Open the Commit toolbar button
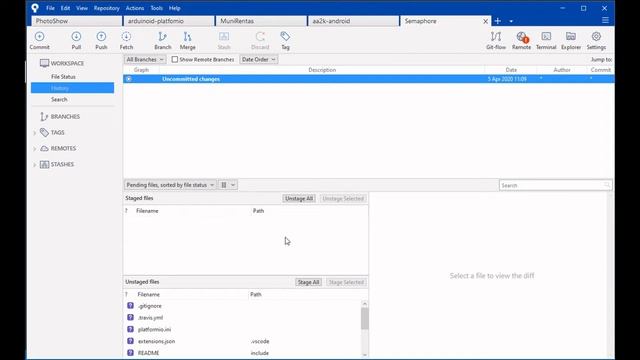The height and width of the screenshot is (360, 640). [x=40, y=40]
